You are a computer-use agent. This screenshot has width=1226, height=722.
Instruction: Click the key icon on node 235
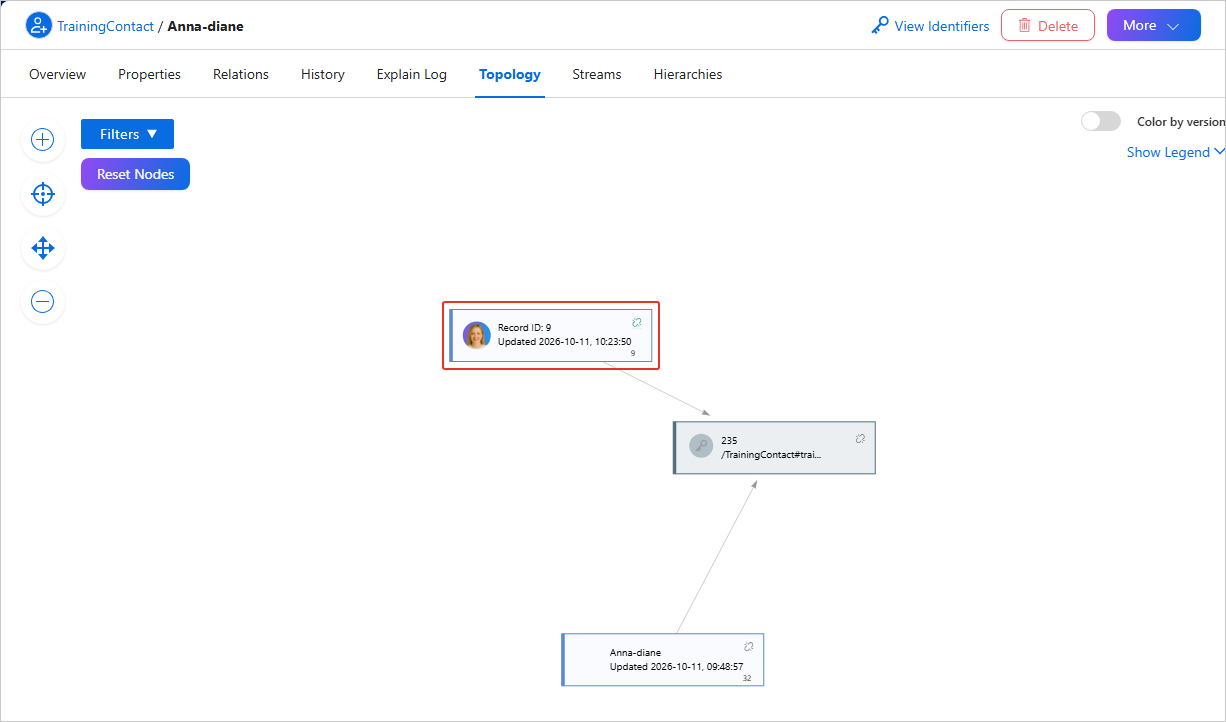tap(701, 446)
